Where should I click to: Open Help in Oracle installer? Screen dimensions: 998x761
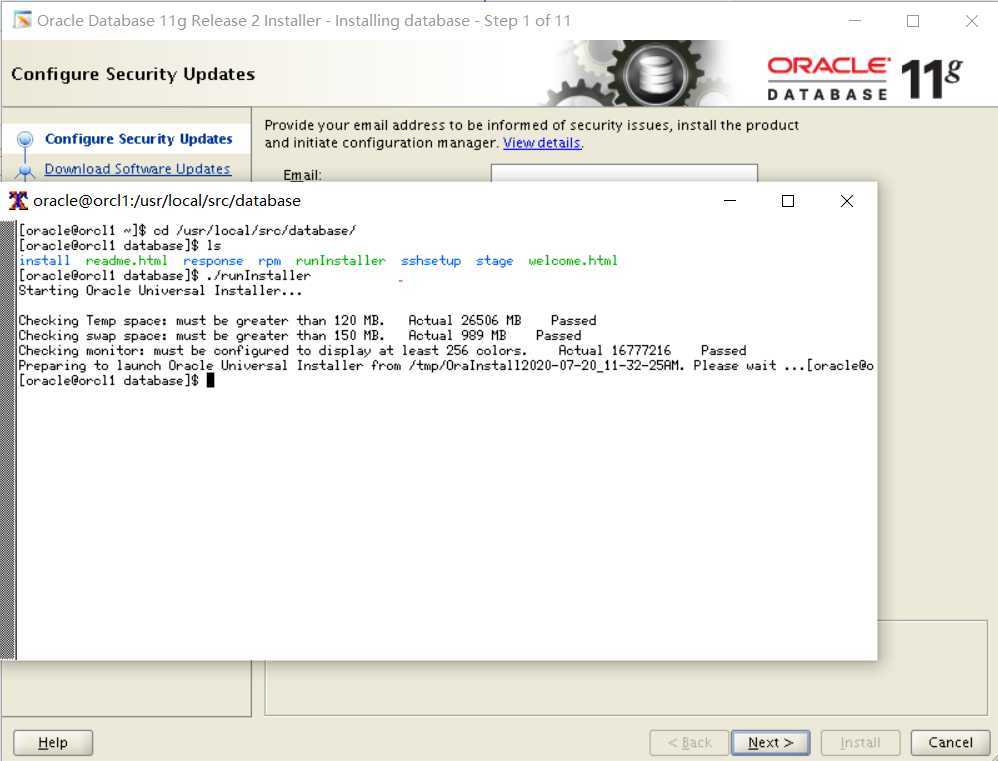[x=53, y=743]
